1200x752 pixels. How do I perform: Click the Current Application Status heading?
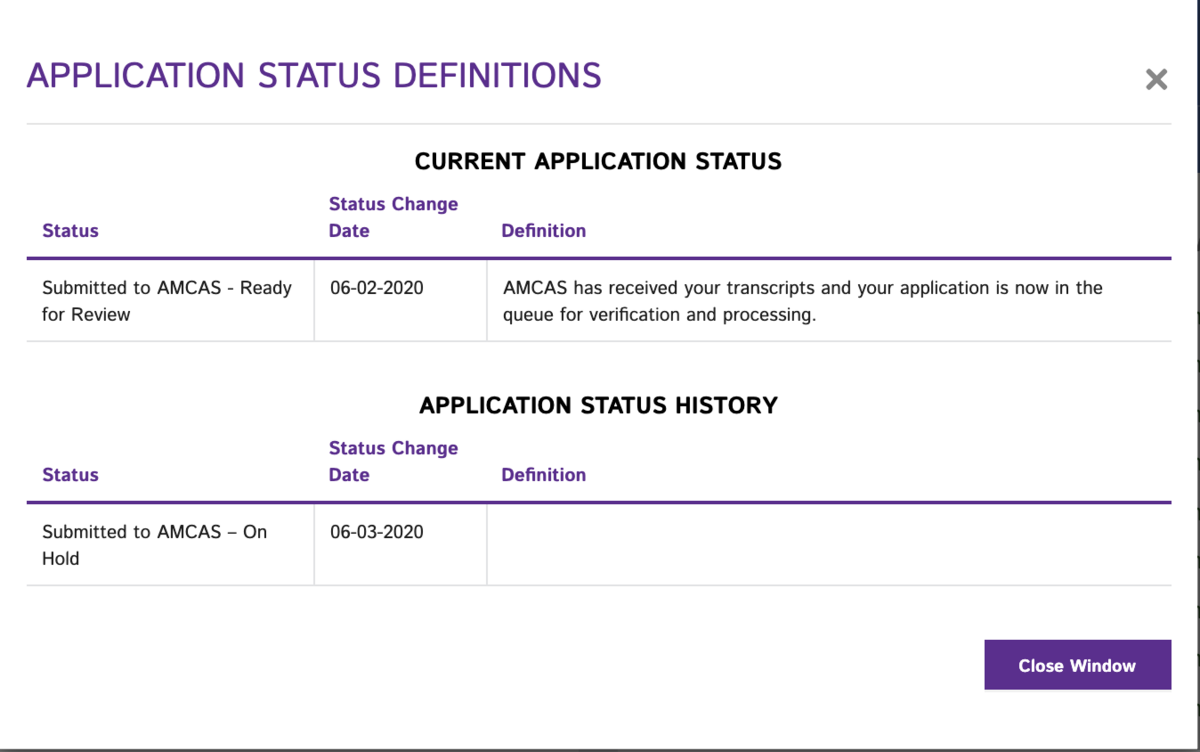[x=598, y=161]
